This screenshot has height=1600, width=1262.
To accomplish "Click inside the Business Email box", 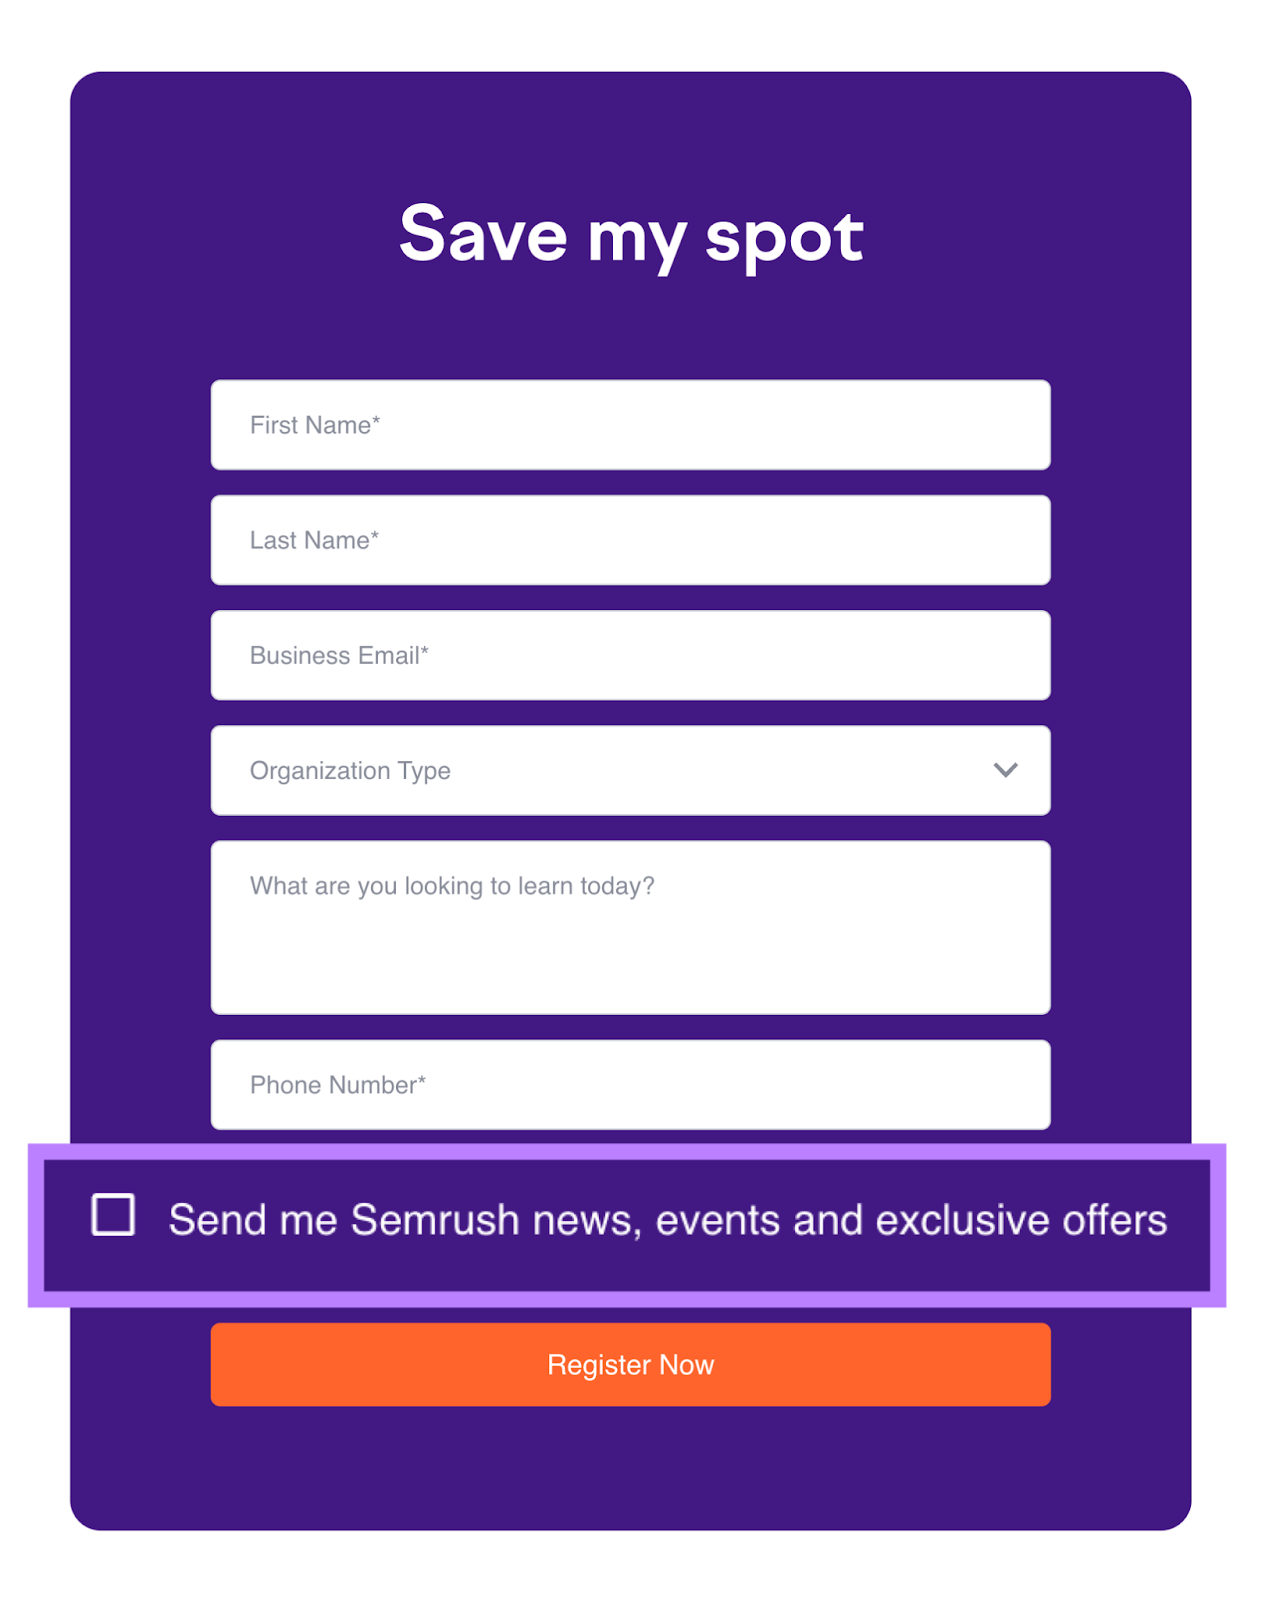I will [x=630, y=655].
